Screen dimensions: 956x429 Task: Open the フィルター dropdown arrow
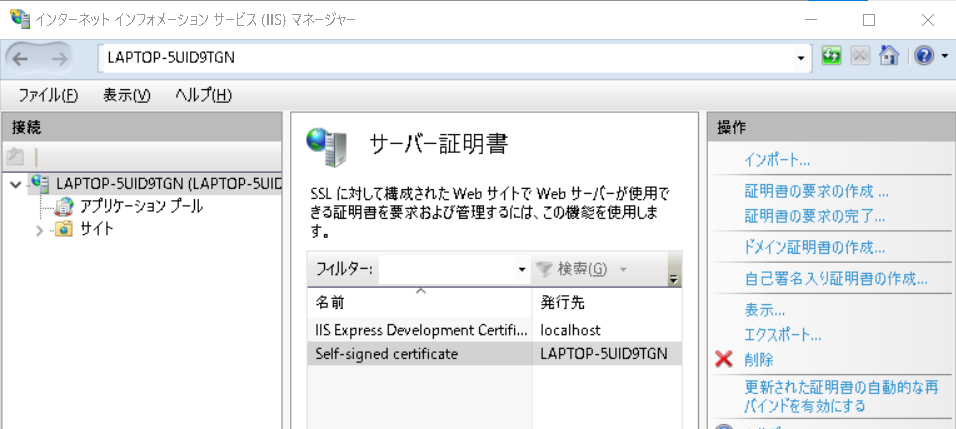point(522,269)
